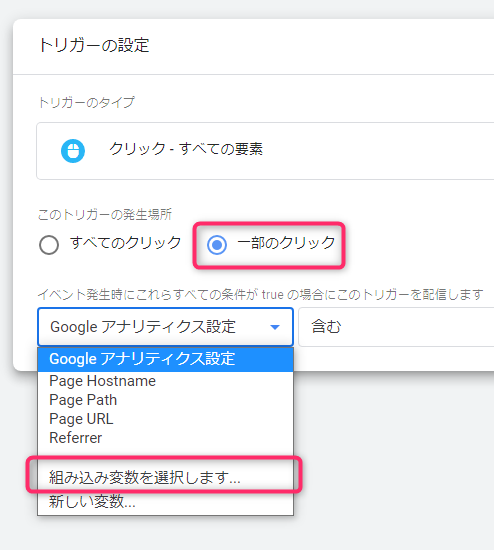
Task: Open the Google アナリティクス設定 variable combo box
Action: (x=165, y=327)
